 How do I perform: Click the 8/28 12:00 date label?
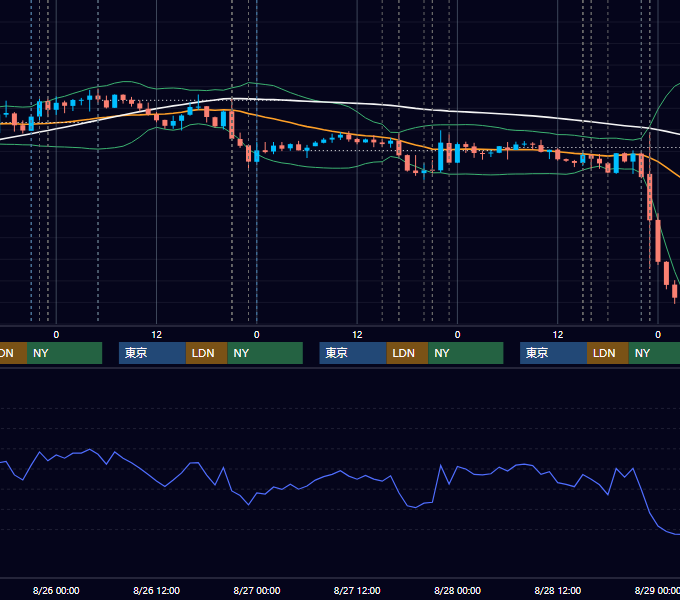[x=558, y=590]
